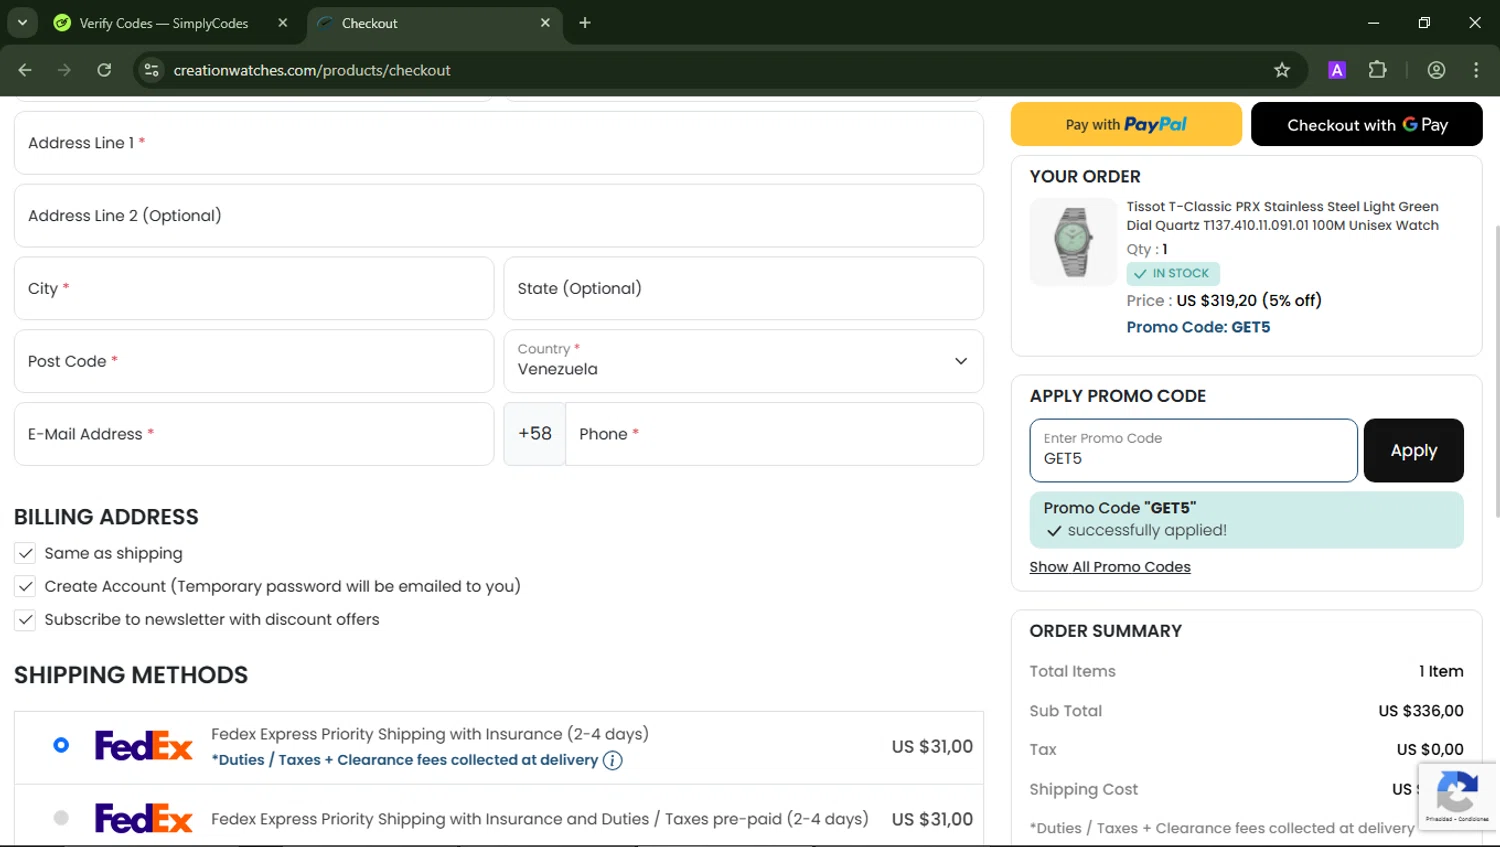1500x847 pixels.
Task: Select Fedex Express shipping with duties at delivery
Action: (x=61, y=745)
